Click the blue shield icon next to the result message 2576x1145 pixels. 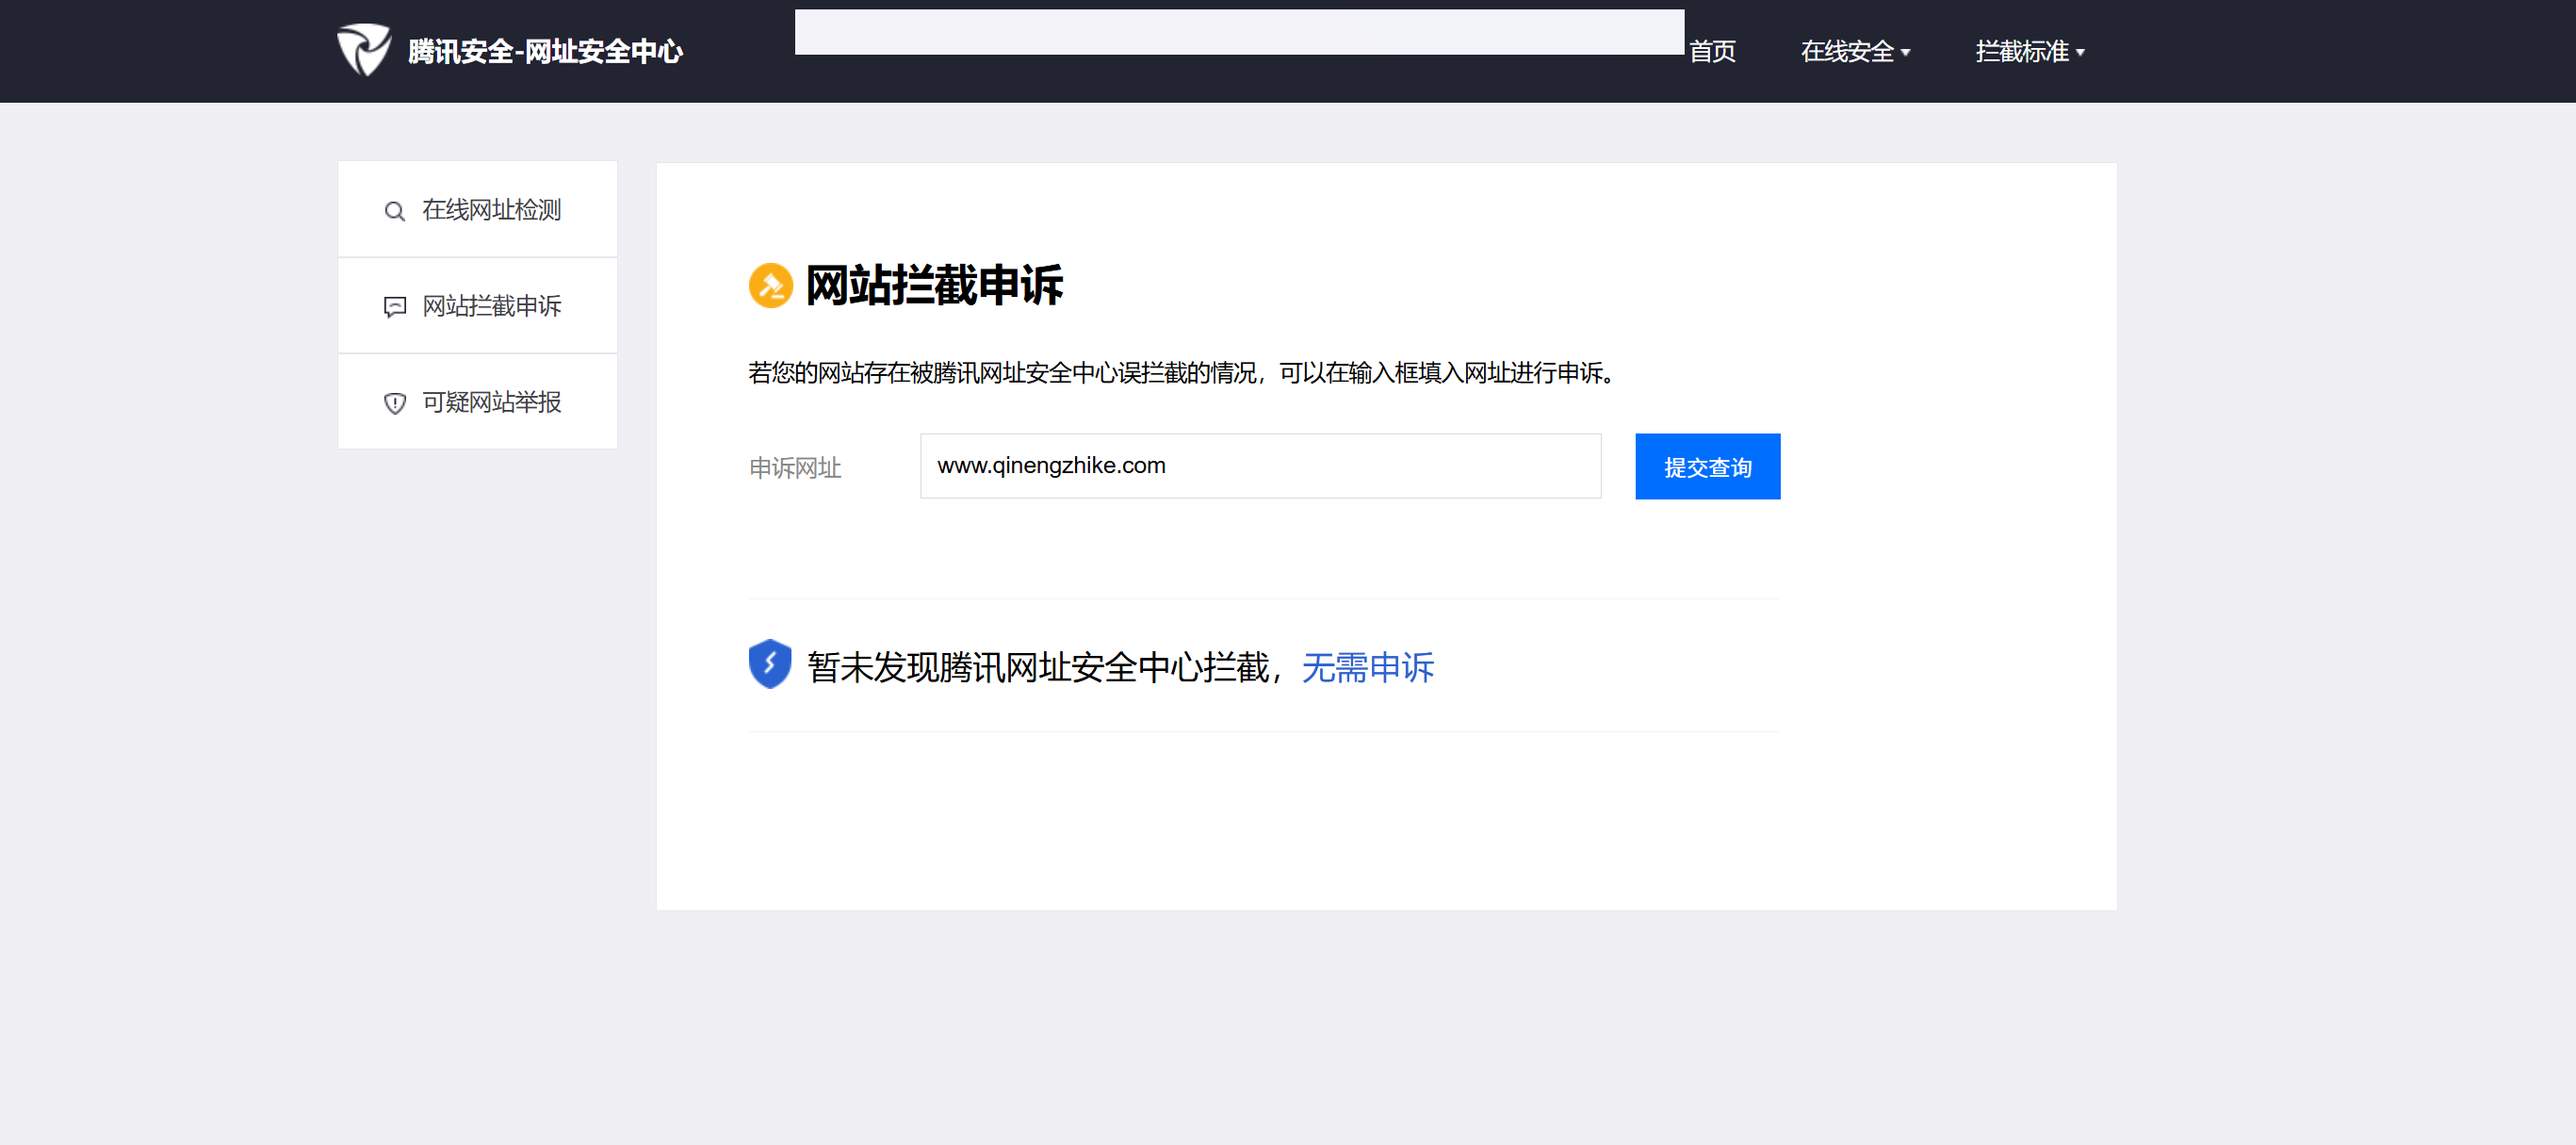pos(769,665)
